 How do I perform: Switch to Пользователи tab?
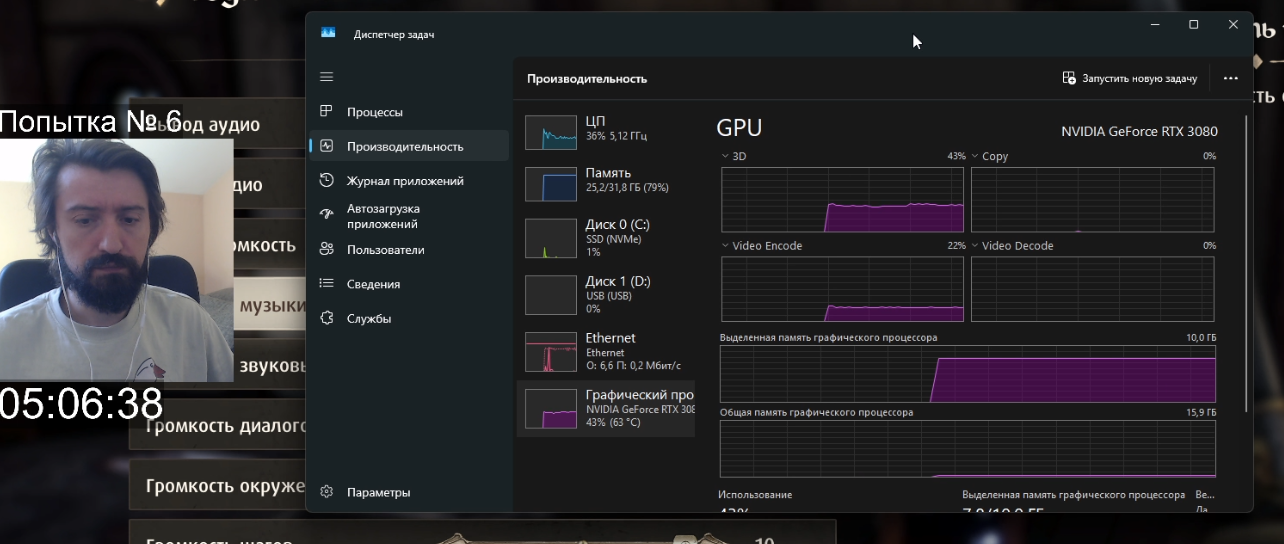click(x=409, y=250)
